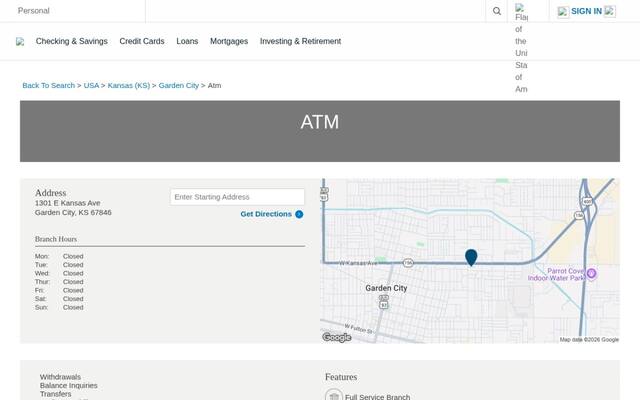Image resolution: width=640 pixels, height=400 pixels.
Task: Click the Withdrawals service text
Action: [x=60, y=377]
